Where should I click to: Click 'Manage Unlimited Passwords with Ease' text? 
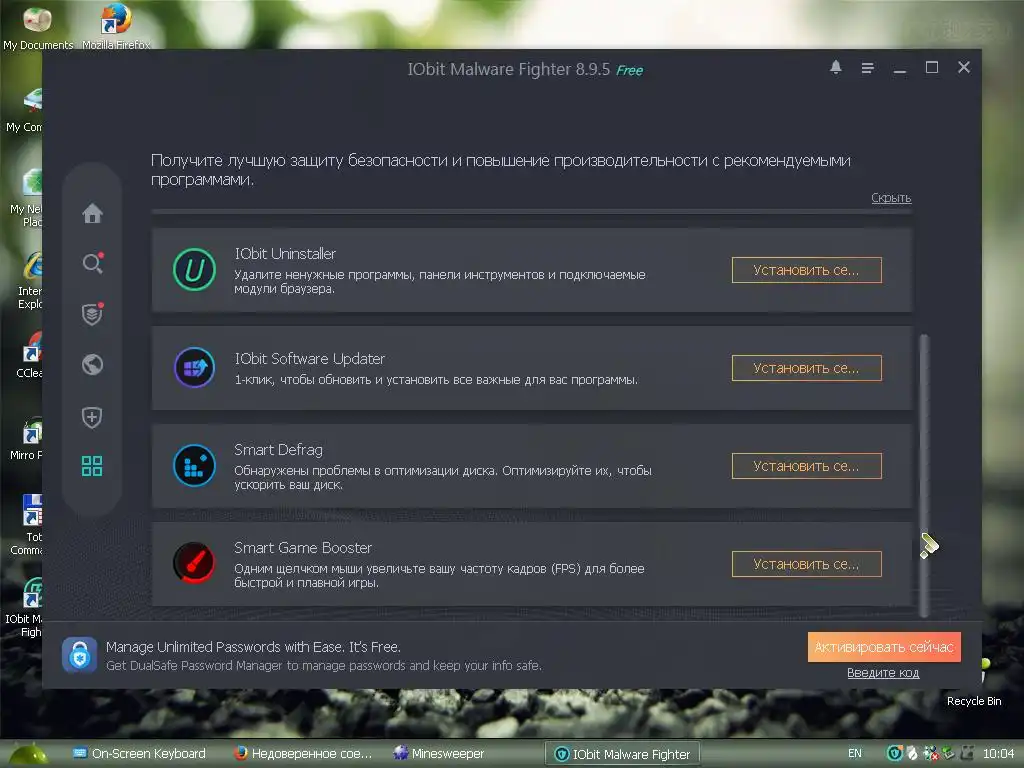[x=253, y=647]
